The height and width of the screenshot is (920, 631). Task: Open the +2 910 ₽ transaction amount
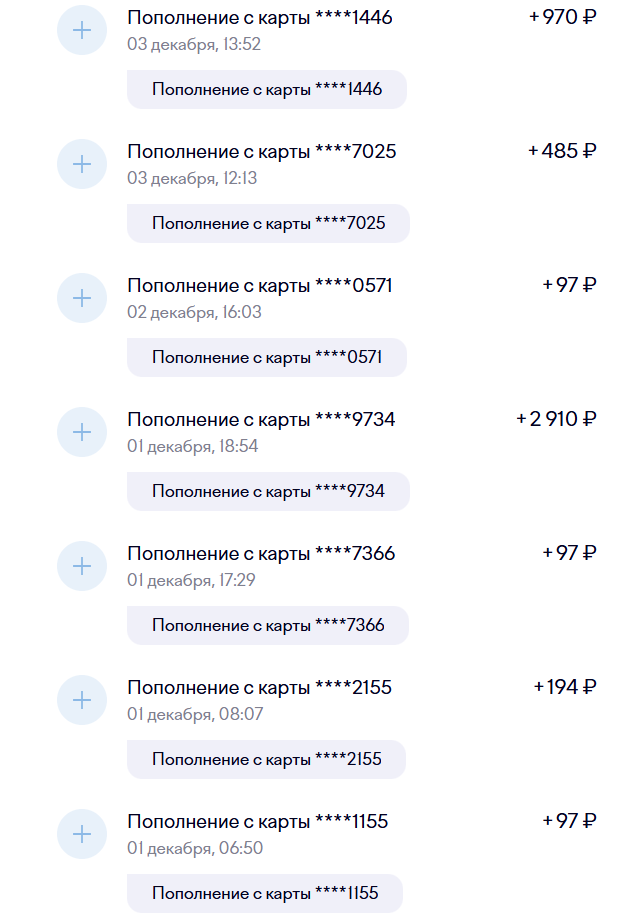tap(556, 419)
